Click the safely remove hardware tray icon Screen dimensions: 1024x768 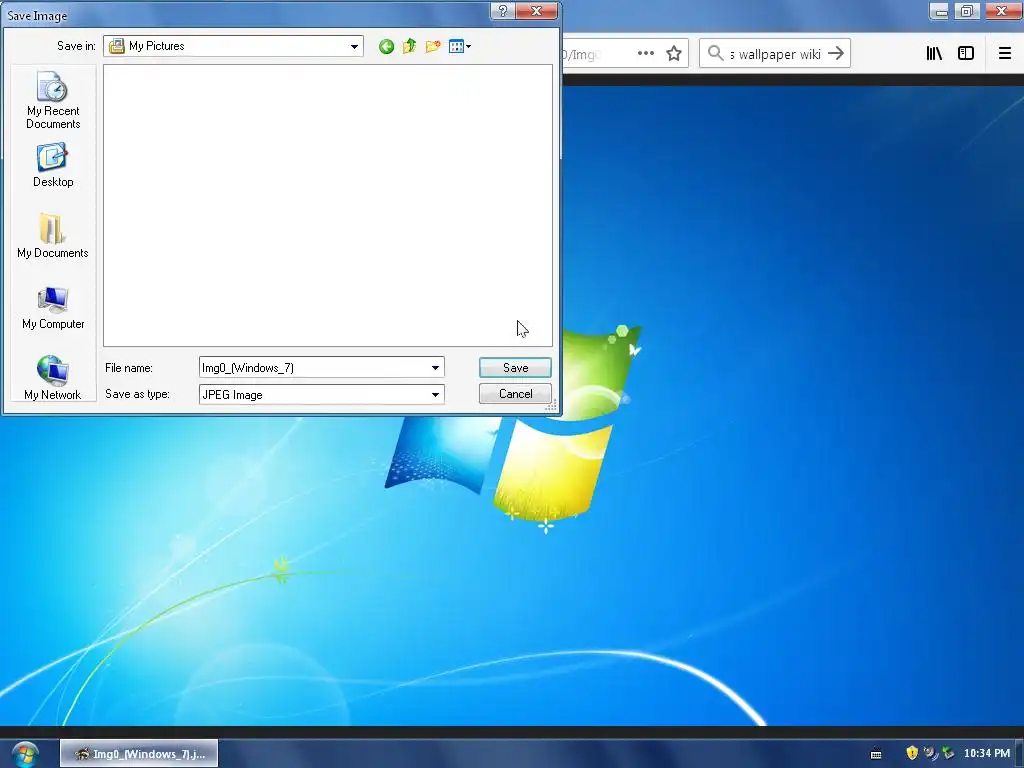[948, 753]
